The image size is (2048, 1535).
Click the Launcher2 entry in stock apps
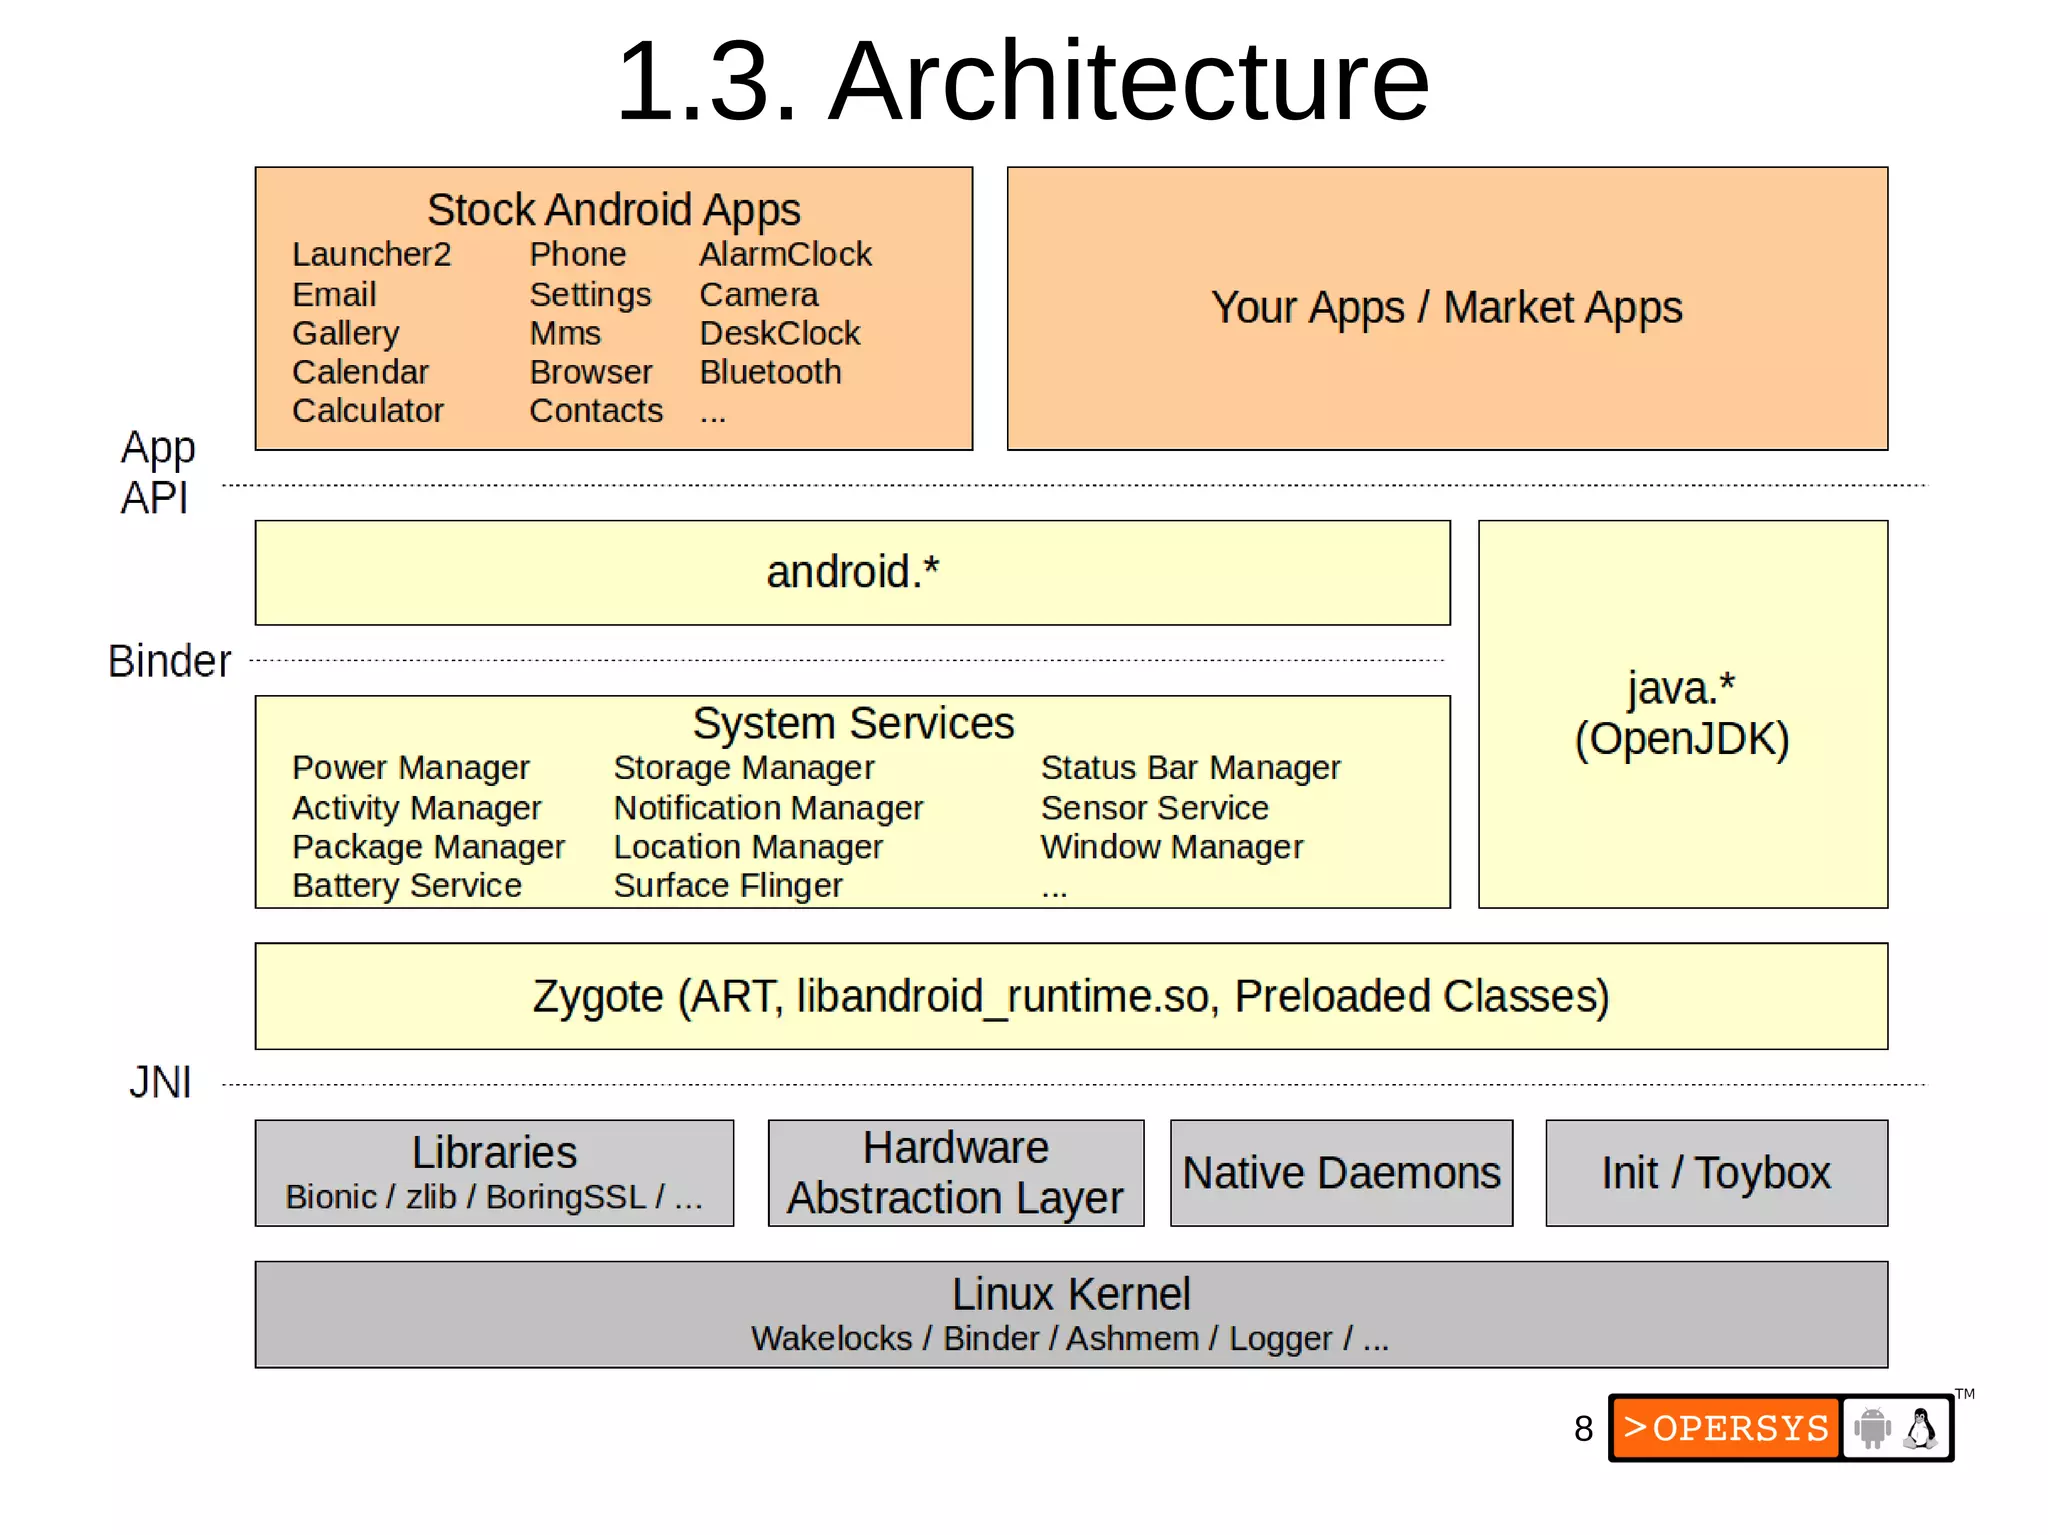point(371,254)
